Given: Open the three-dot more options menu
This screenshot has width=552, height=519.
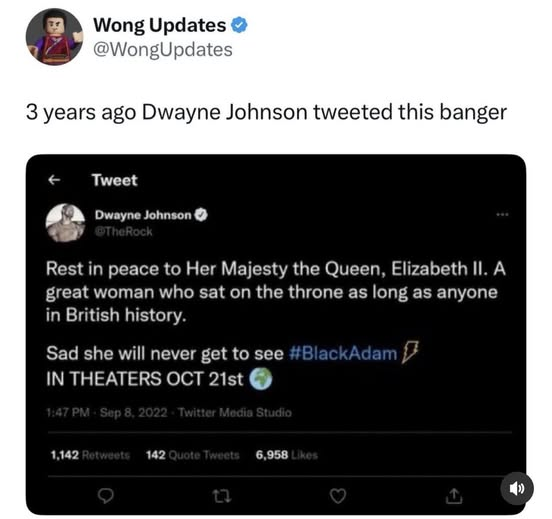Looking at the screenshot, I should (x=503, y=214).
